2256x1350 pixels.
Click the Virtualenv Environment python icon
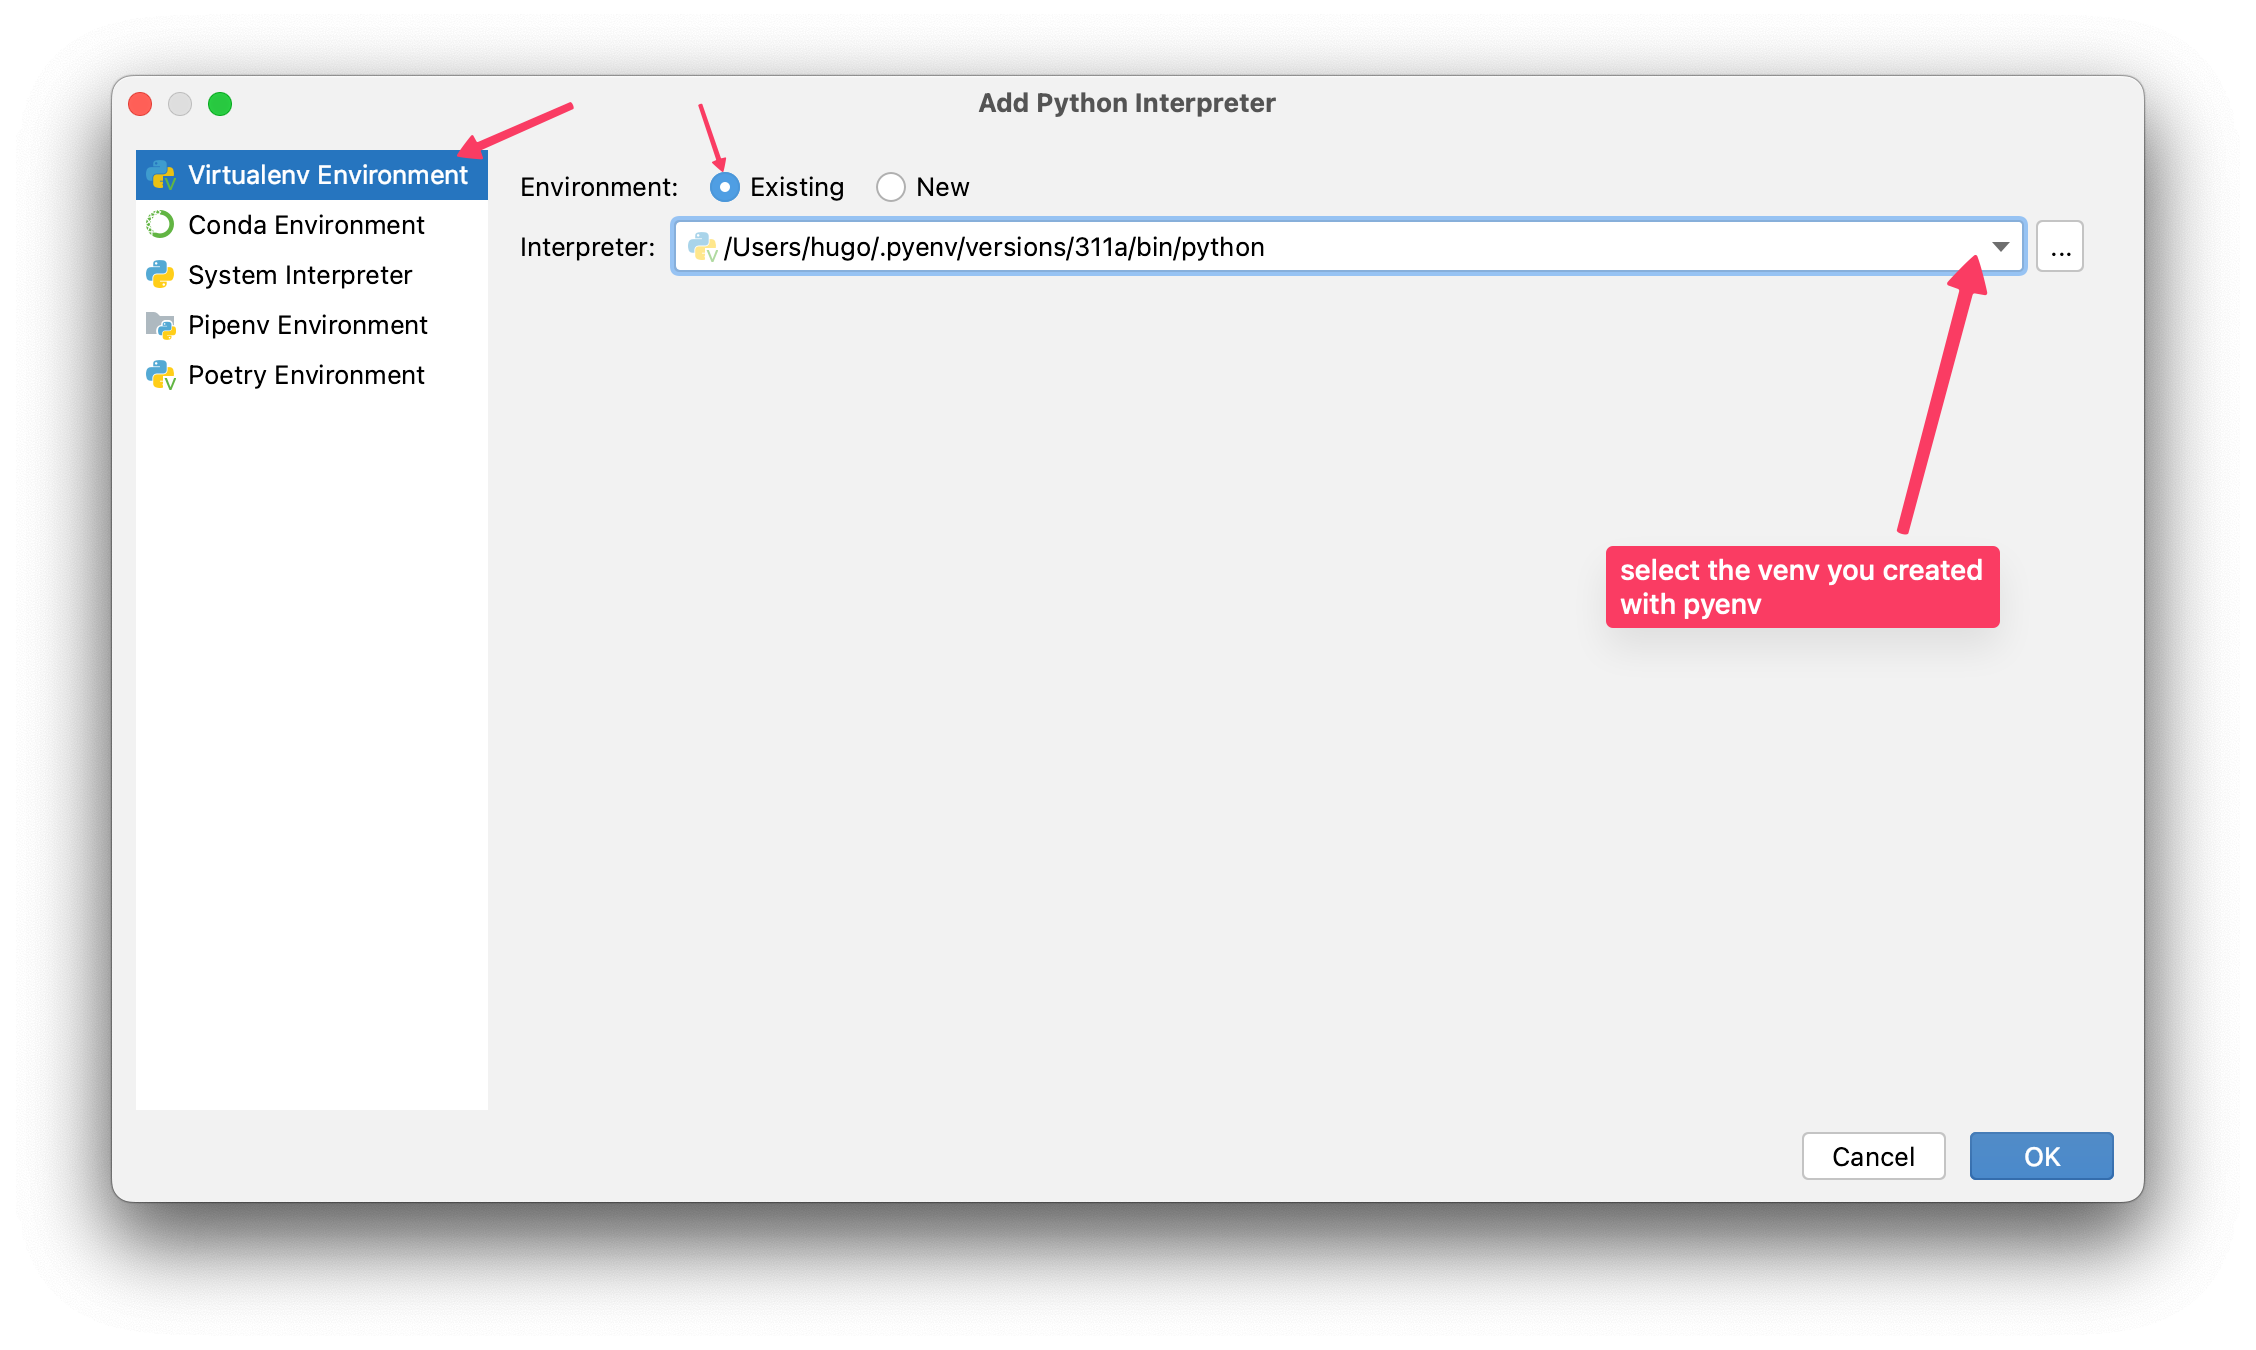click(161, 176)
